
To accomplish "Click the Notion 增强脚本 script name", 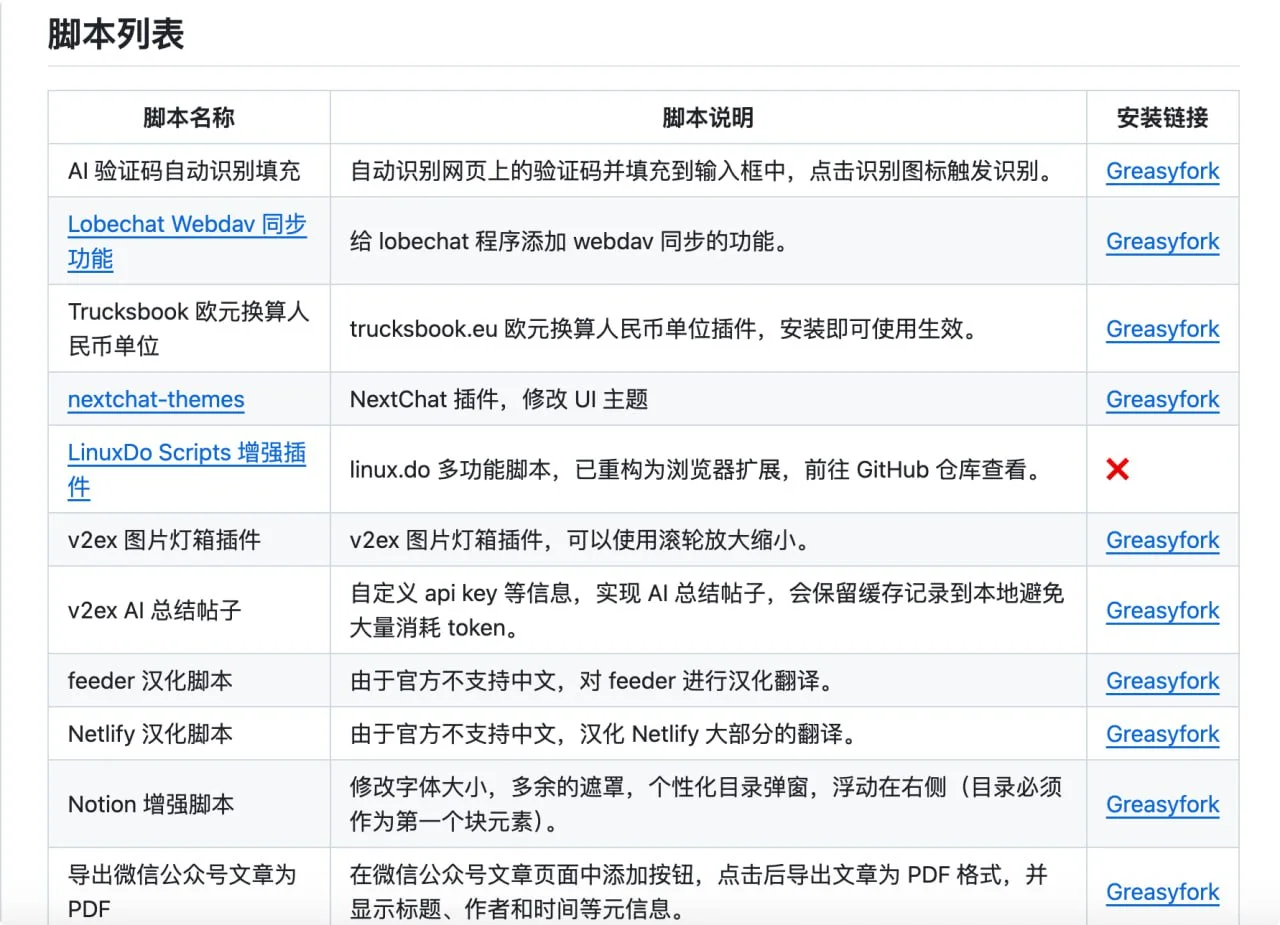I will (151, 804).
